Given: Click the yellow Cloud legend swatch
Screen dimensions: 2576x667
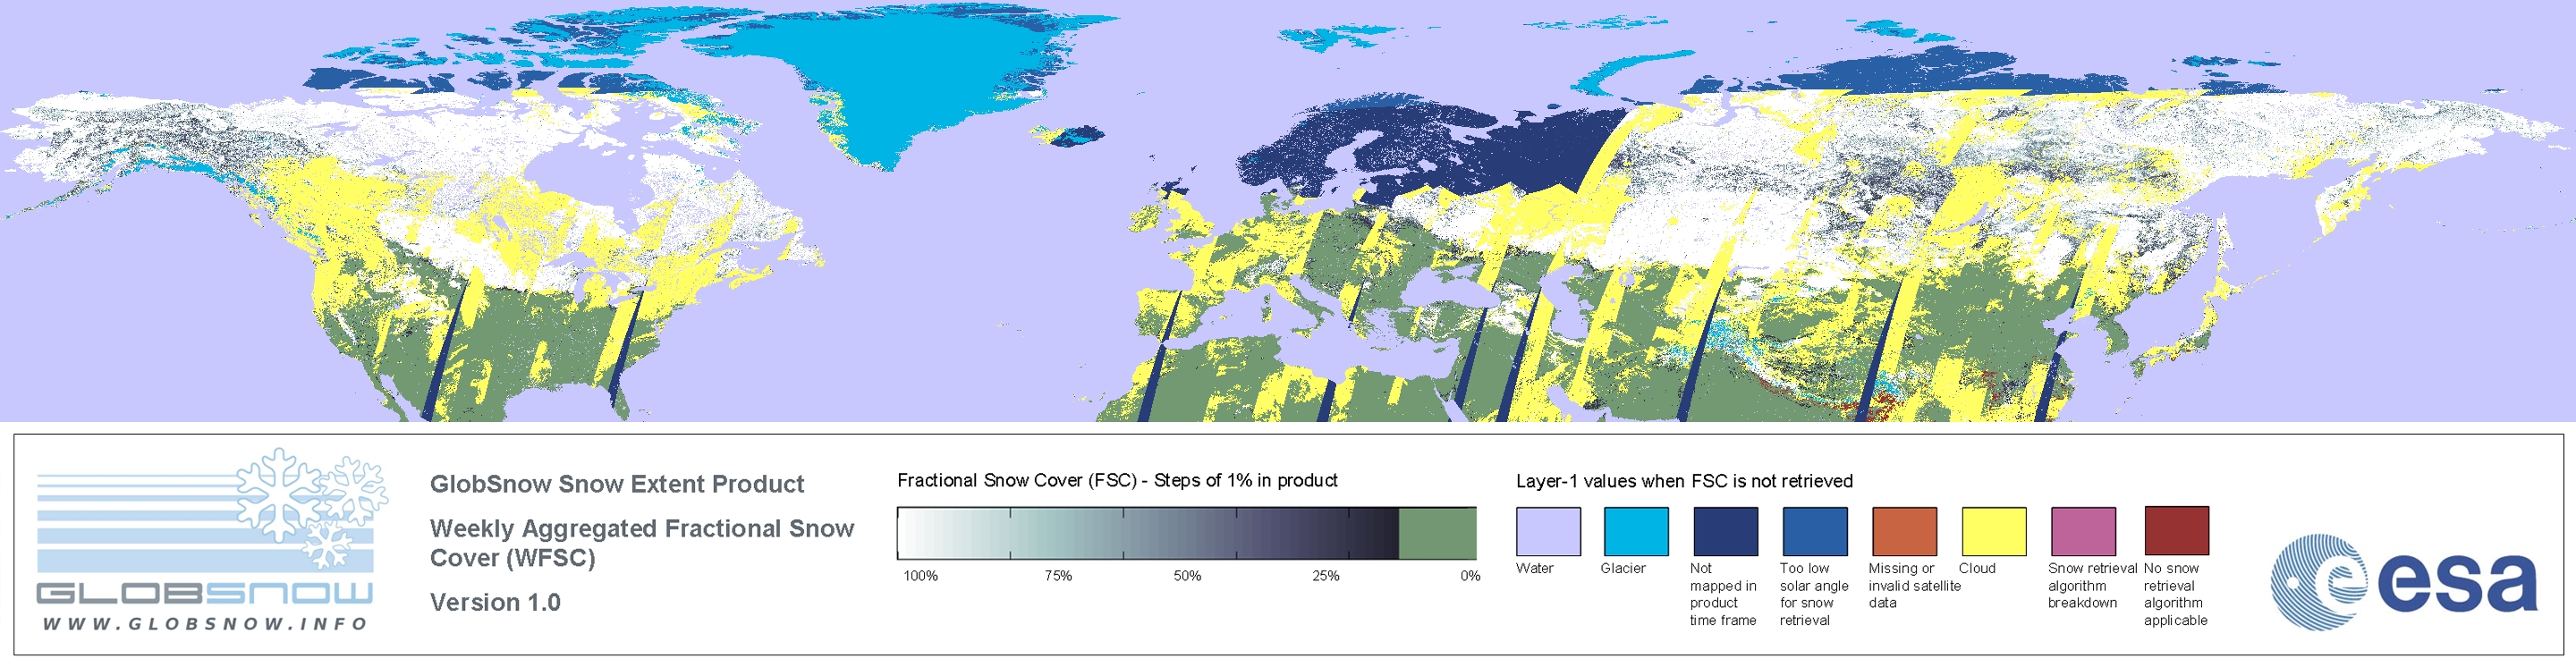Looking at the screenshot, I should [1994, 531].
